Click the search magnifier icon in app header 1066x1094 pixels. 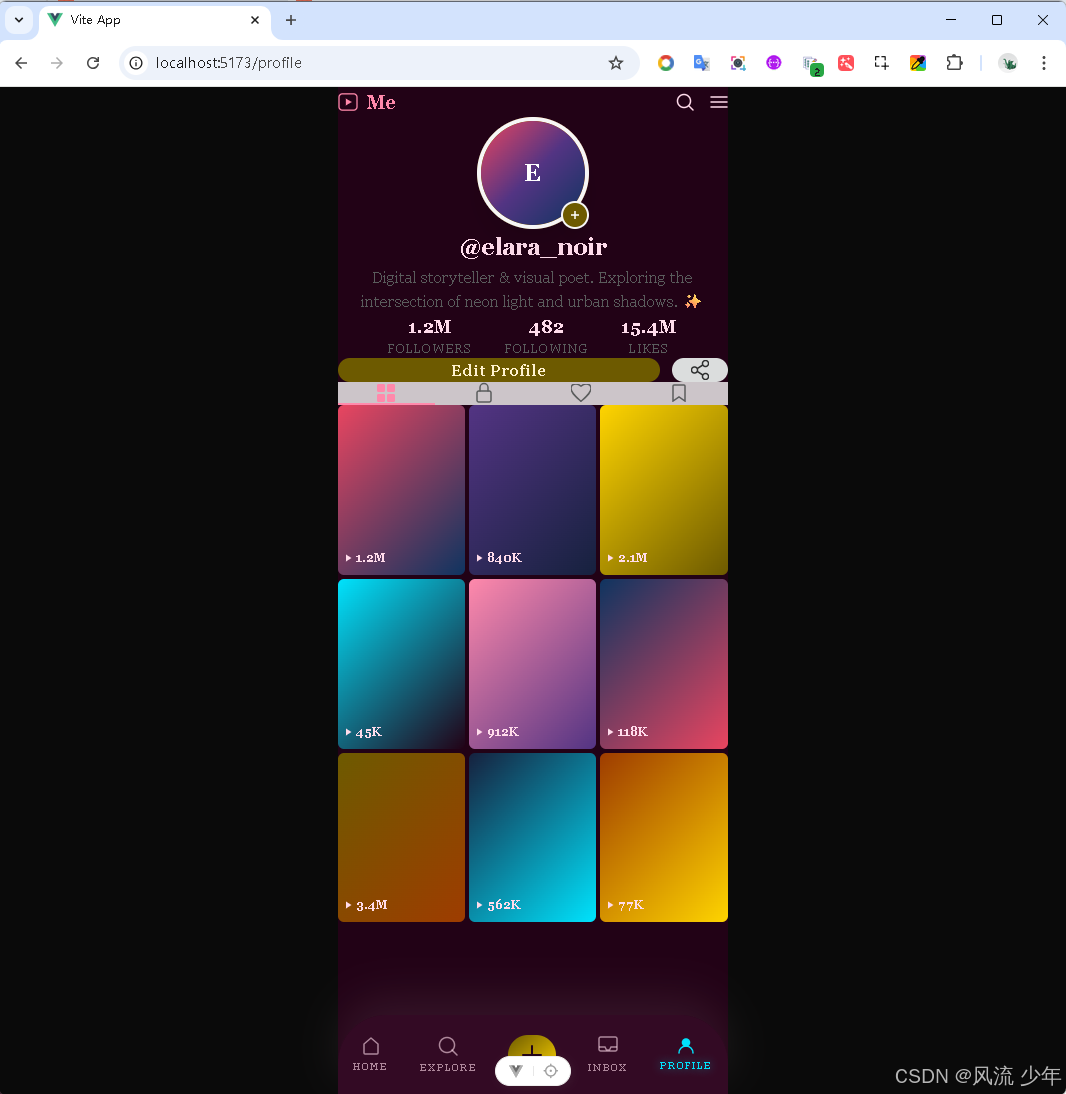coord(685,103)
